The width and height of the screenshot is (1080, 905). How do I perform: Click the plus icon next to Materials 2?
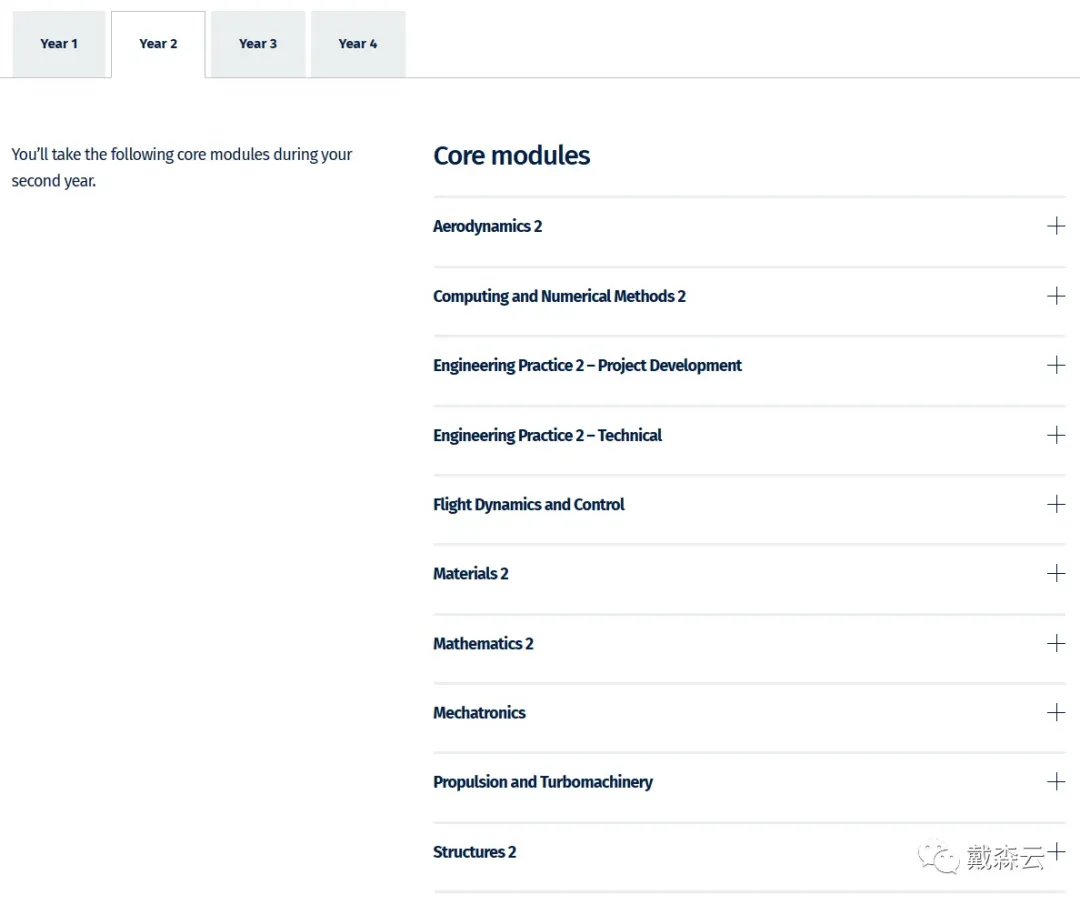[x=1055, y=573]
